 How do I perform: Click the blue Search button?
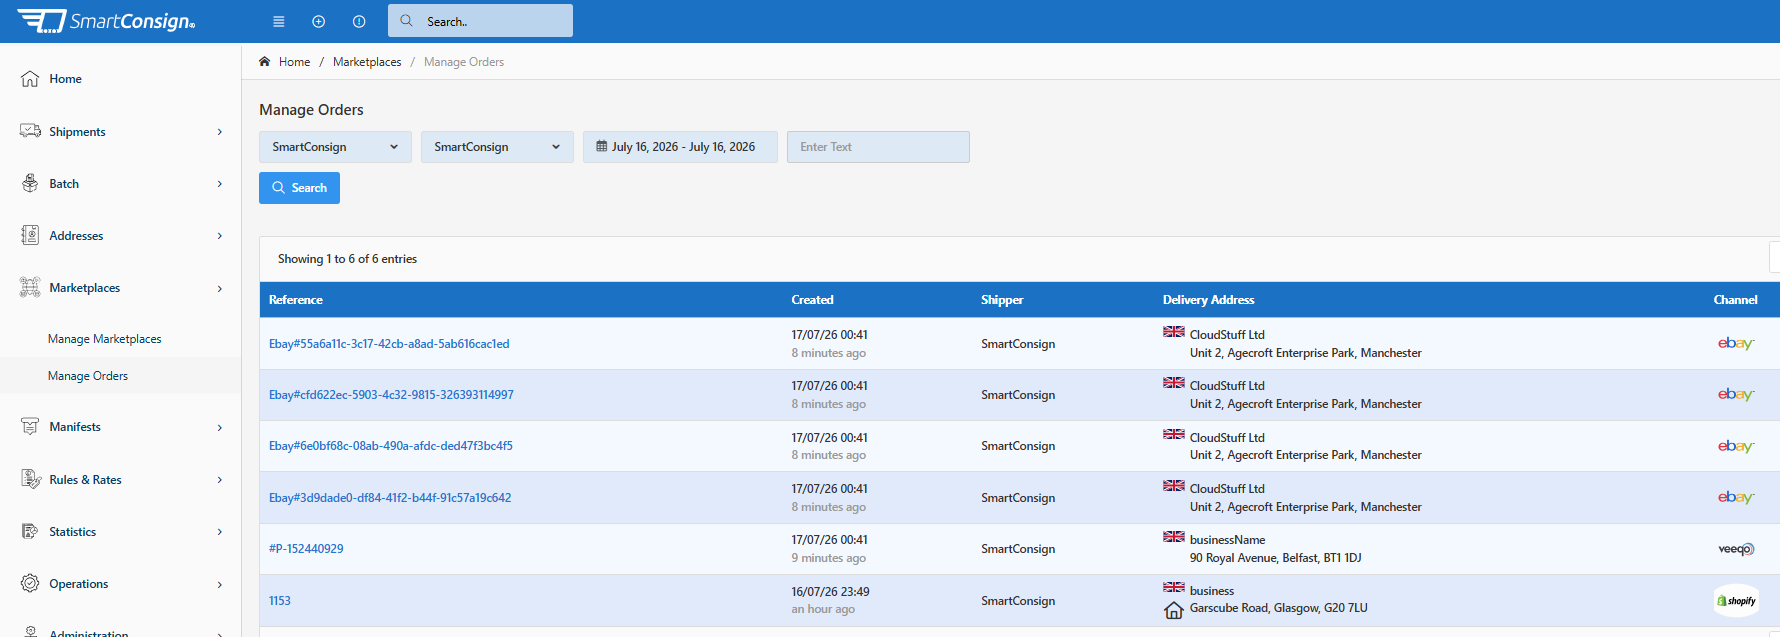(299, 188)
